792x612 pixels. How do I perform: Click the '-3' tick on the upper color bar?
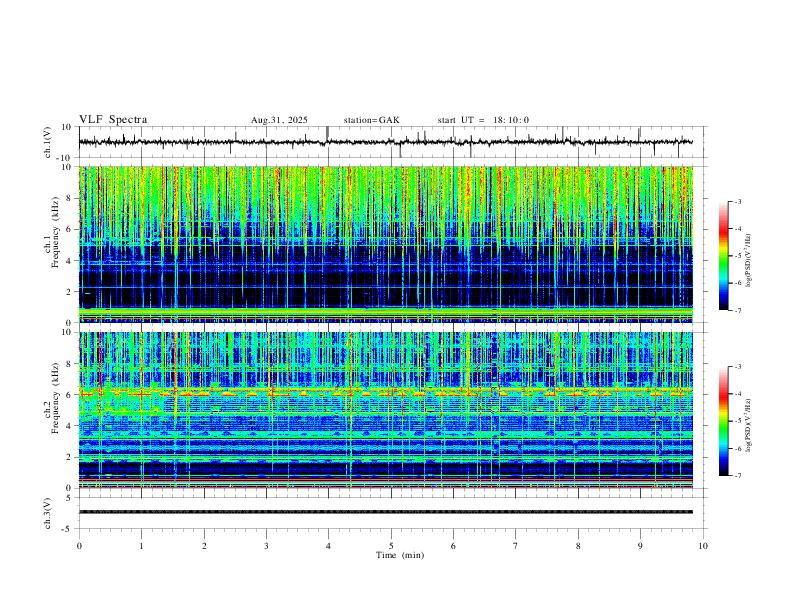tap(737, 201)
